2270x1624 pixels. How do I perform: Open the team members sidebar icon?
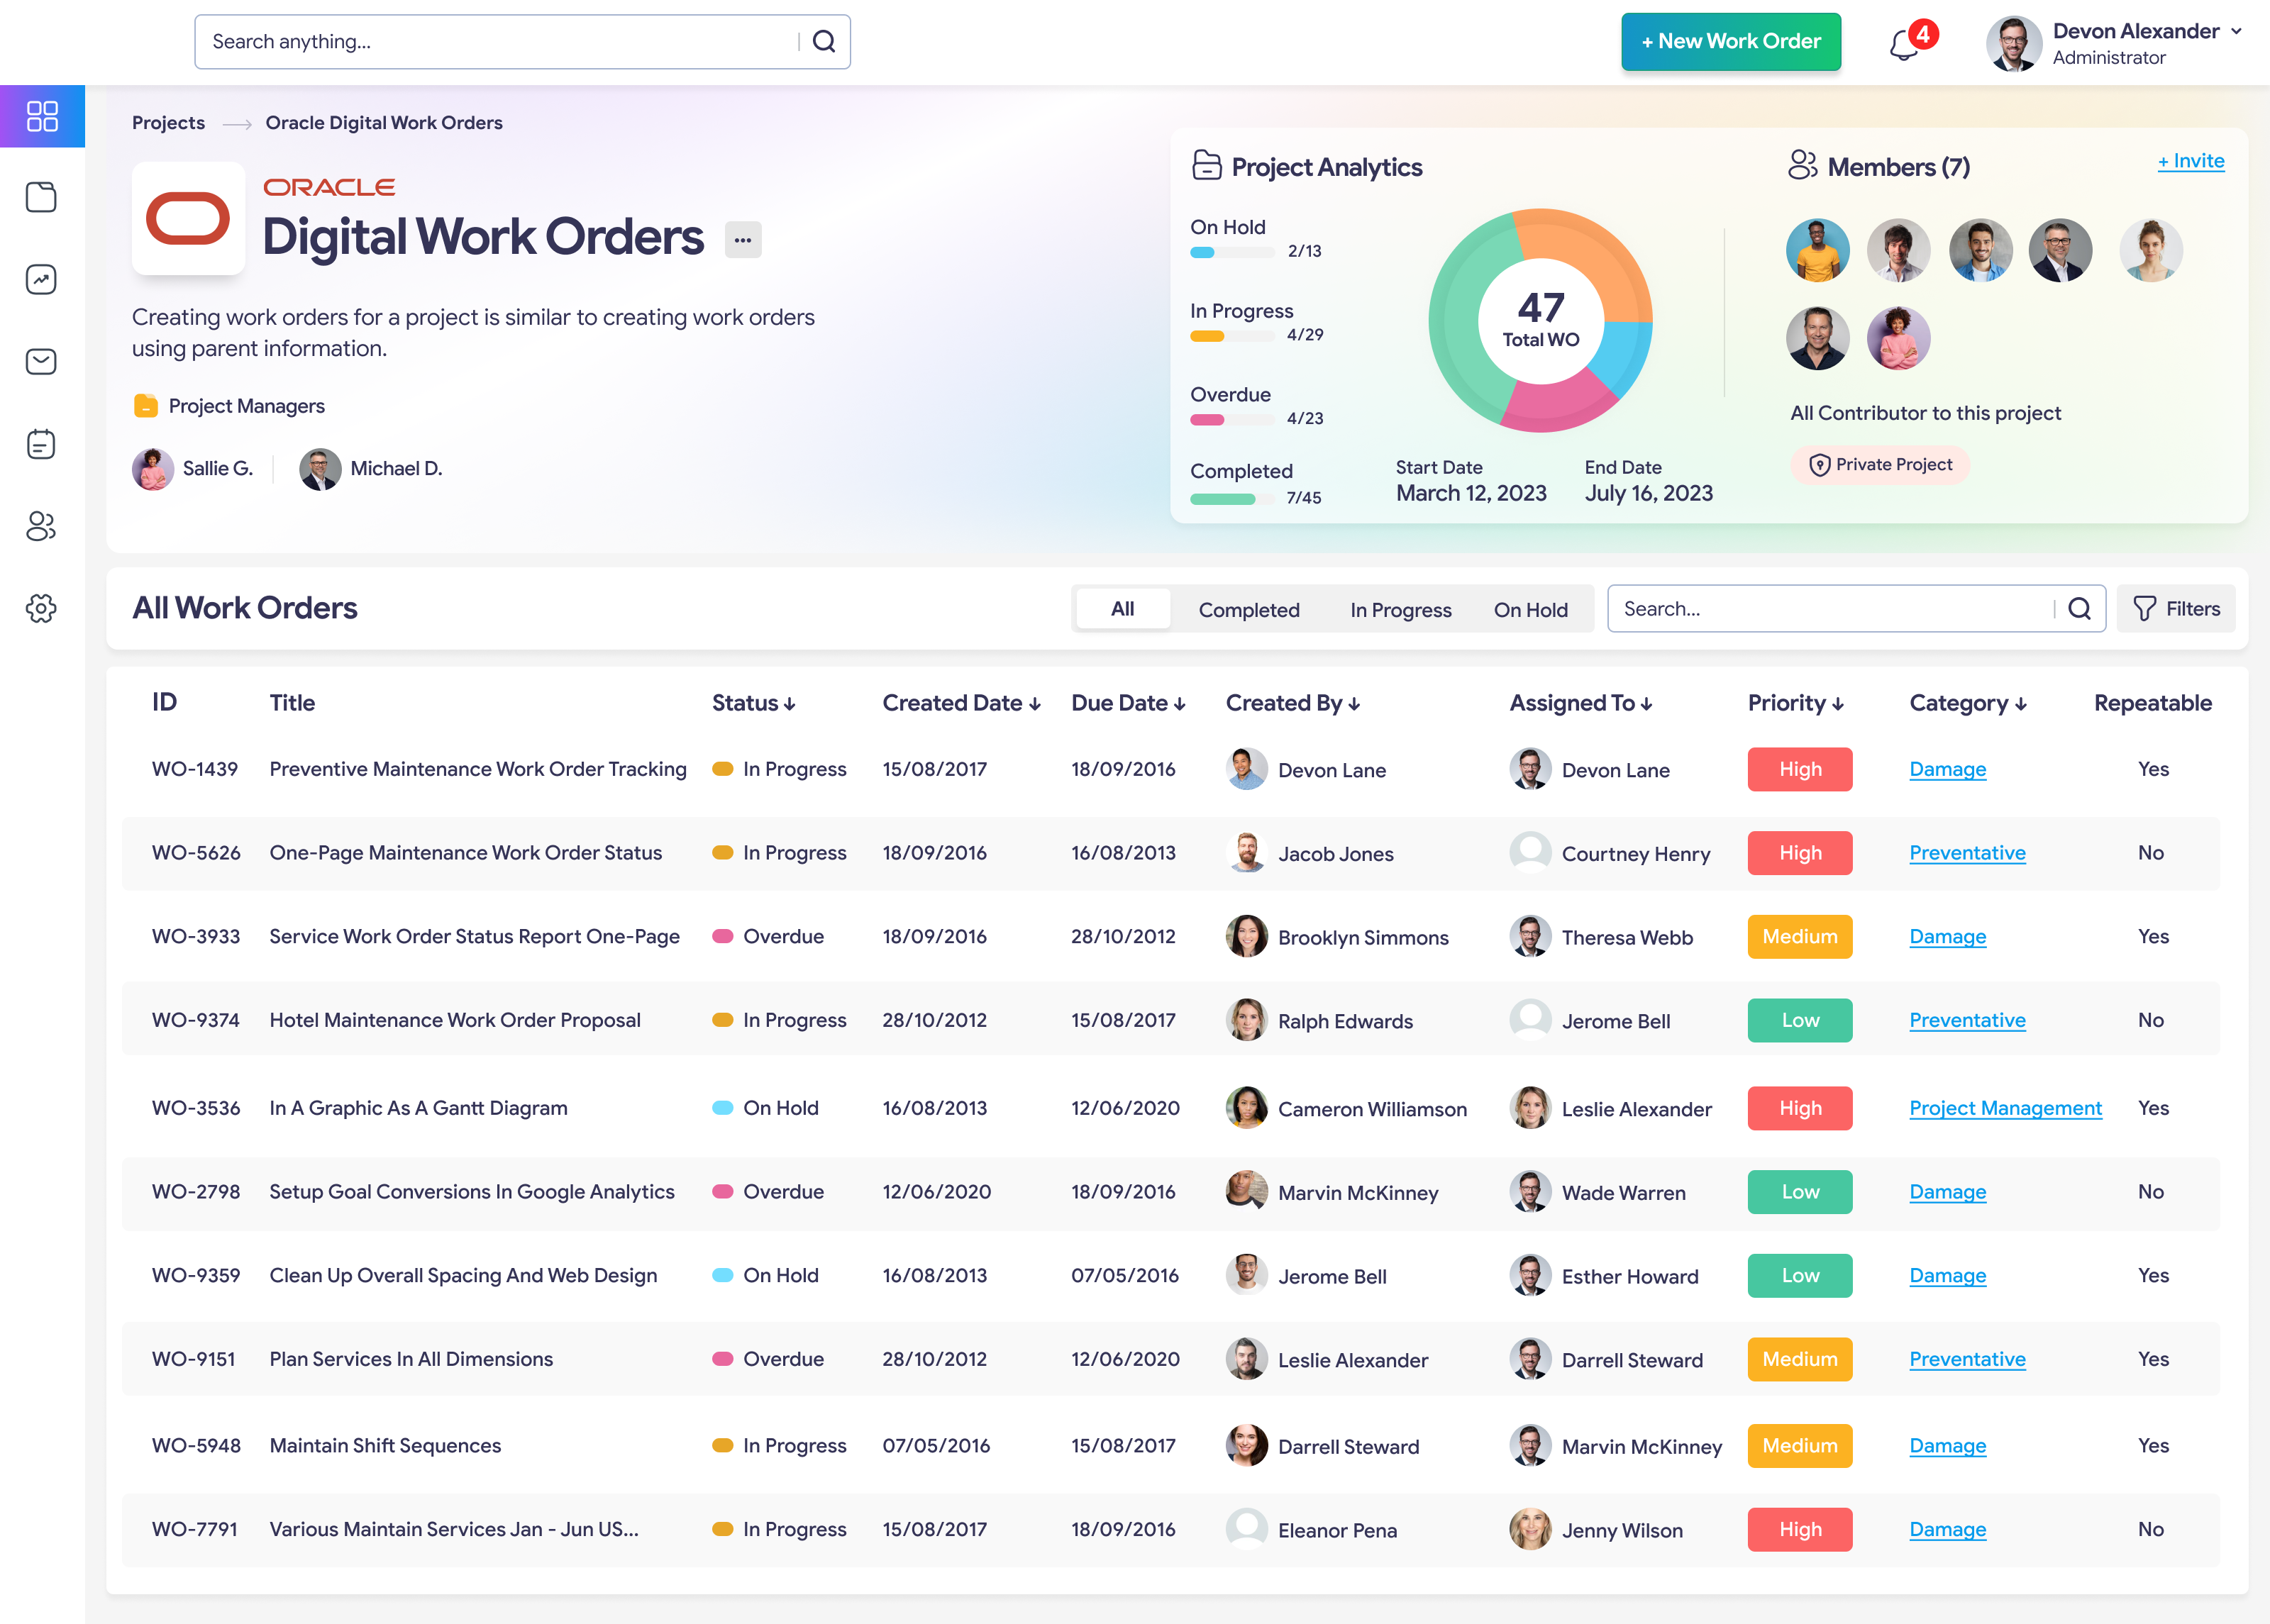click(41, 526)
